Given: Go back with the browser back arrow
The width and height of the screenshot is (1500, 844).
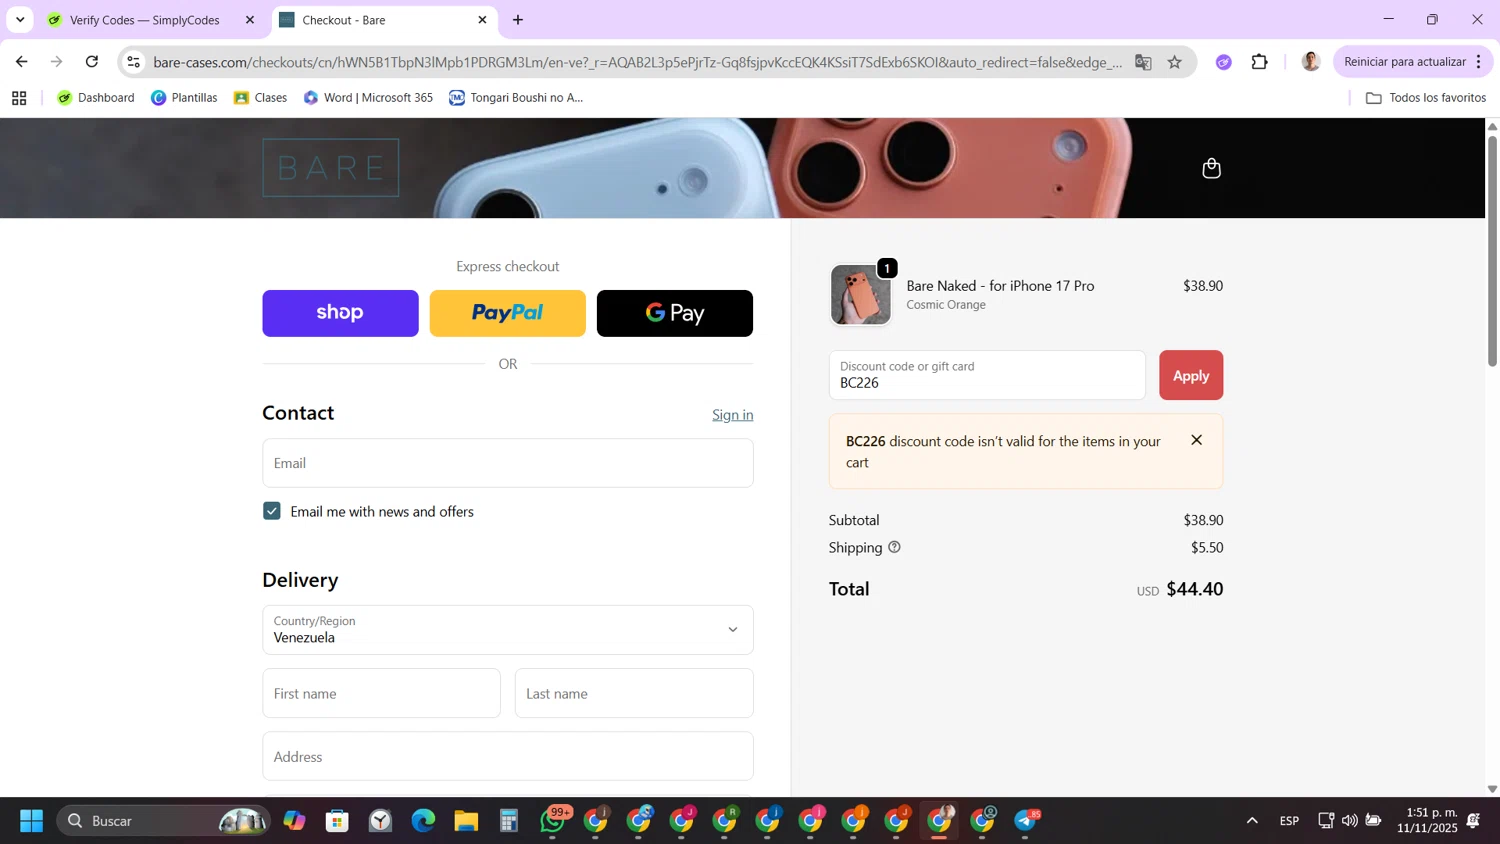Looking at the screenshot, I should [x=21, y=62].
